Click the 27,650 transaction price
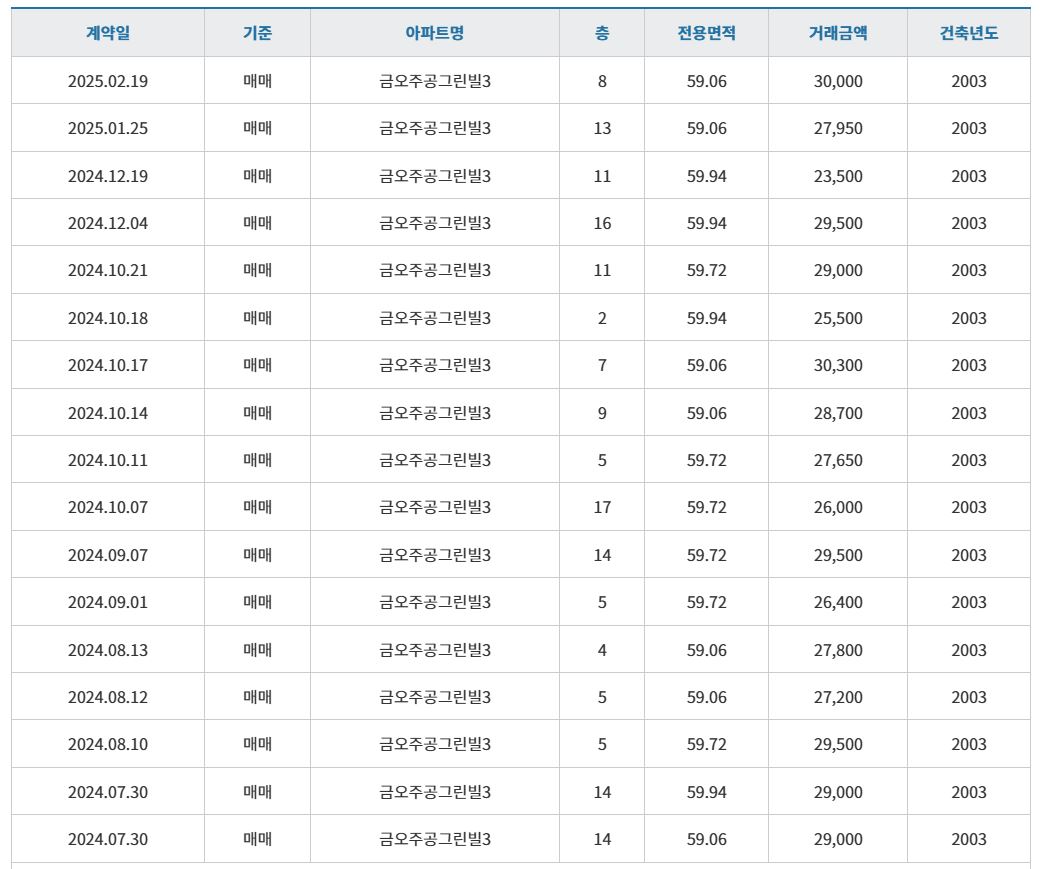The height and width of the screenshot is (869, 1051). 838,460
